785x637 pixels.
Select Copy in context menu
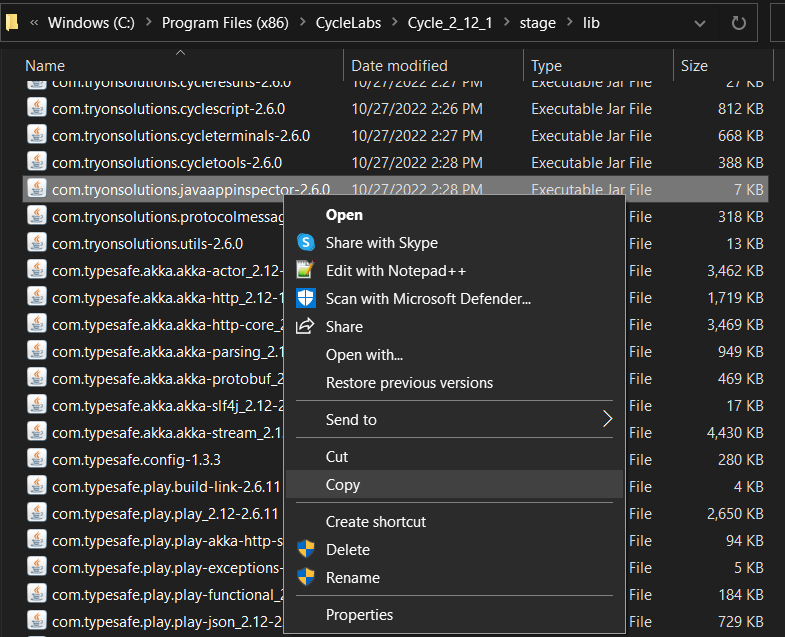(454, 485)
